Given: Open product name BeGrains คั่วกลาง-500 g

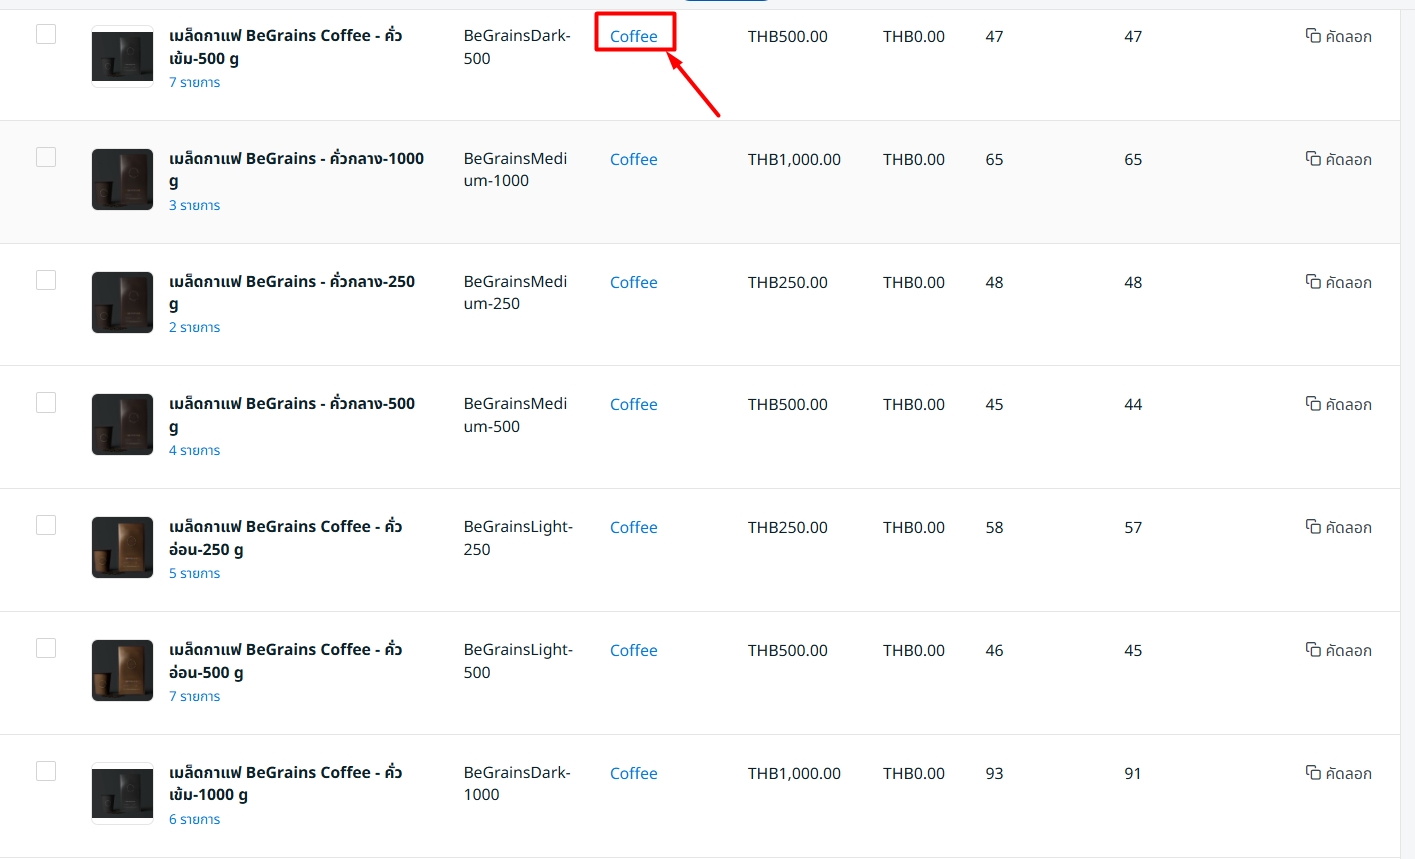Looking at the screenshot, I should 291,405.
